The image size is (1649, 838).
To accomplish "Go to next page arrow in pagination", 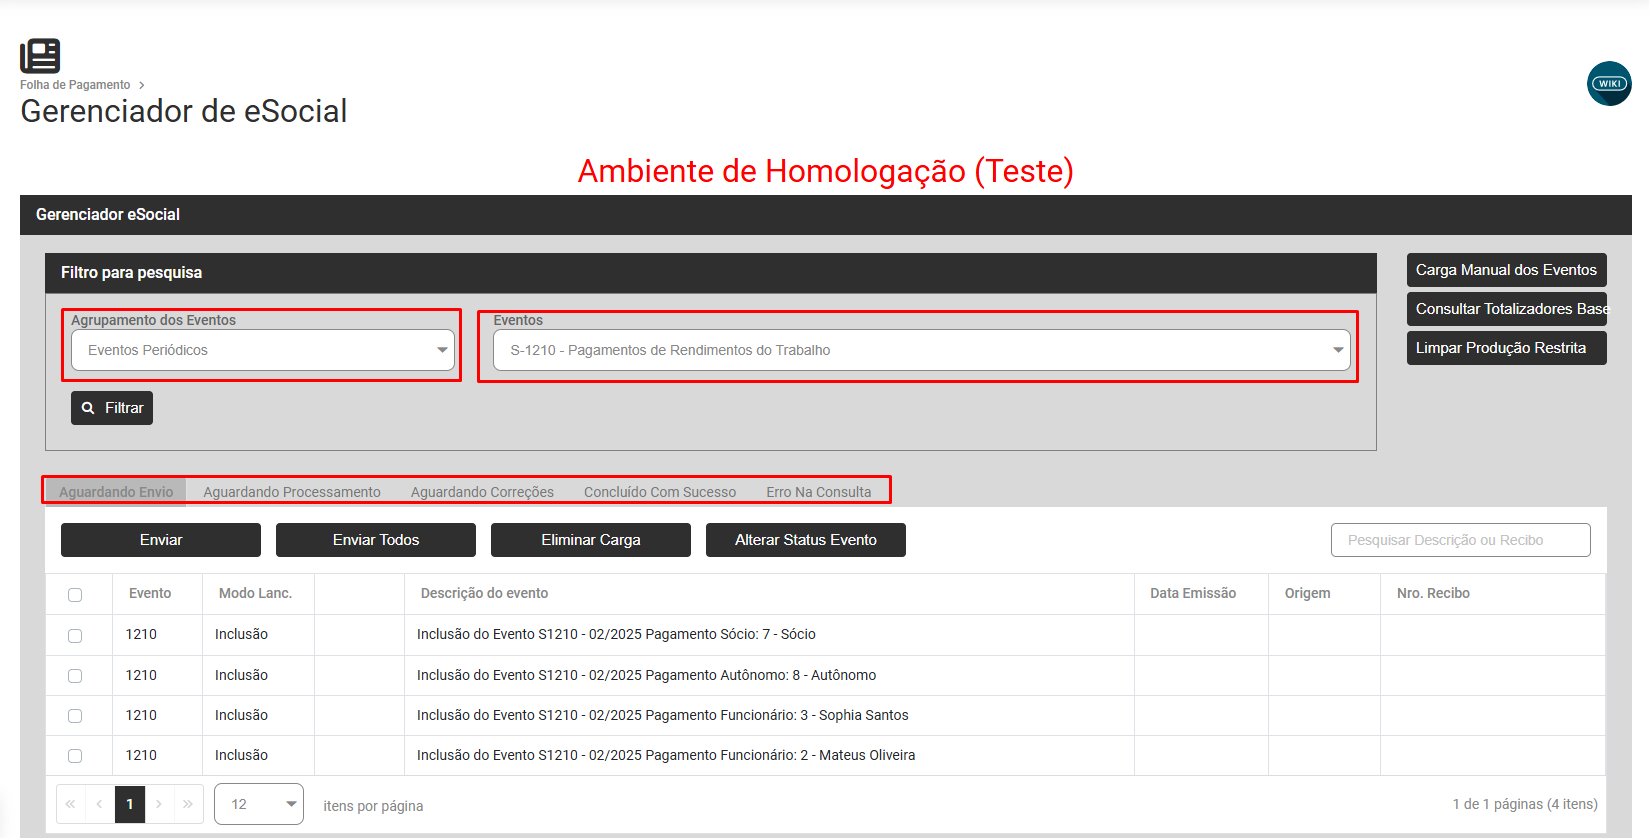I will click(x=159, y=804).
